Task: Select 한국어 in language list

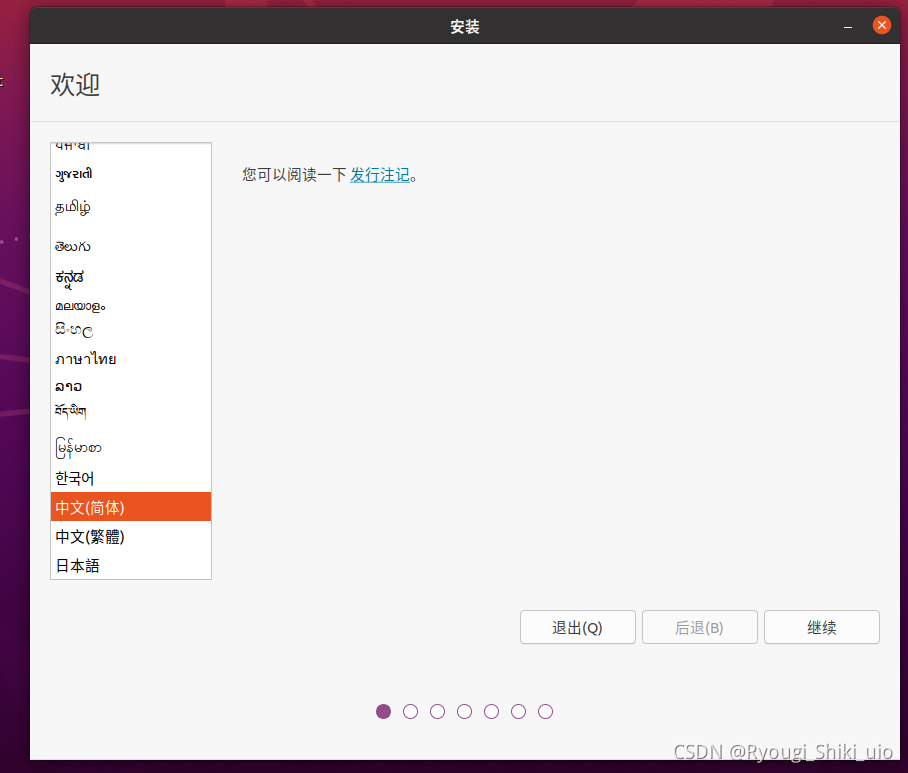Action: [x=131, y=478]
